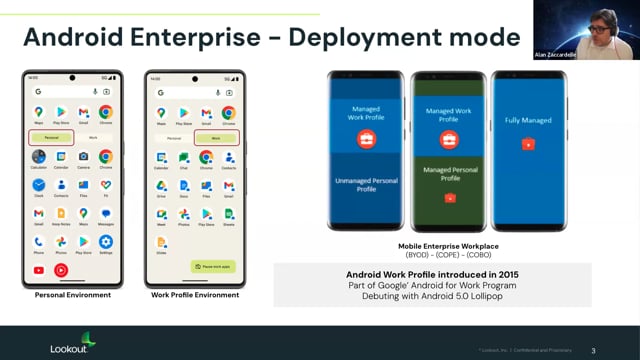Screen dimensions: 640x360
Task: Click "Android Work Profile introduced in 2015" heading
Action: point(432,274)
